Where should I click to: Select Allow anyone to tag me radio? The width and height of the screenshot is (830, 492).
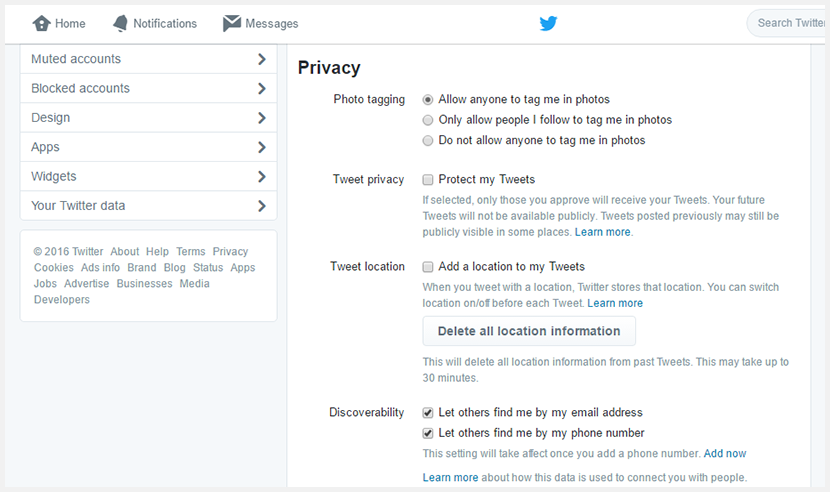tap(428, 100)
